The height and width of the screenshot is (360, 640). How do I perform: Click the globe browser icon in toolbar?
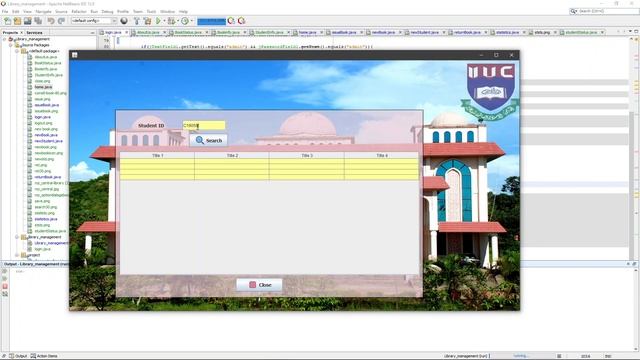[124, 21]
